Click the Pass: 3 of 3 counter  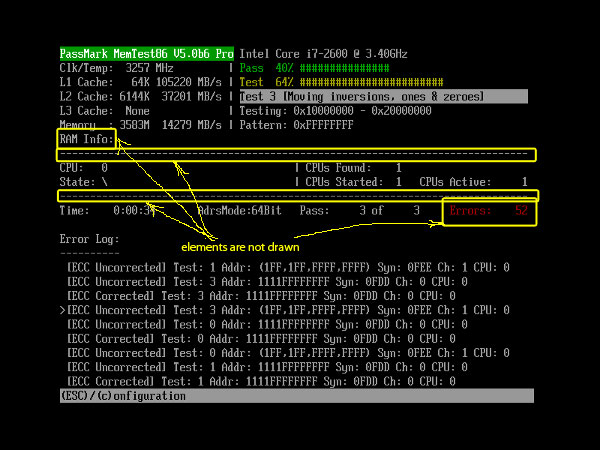[360, 210]
